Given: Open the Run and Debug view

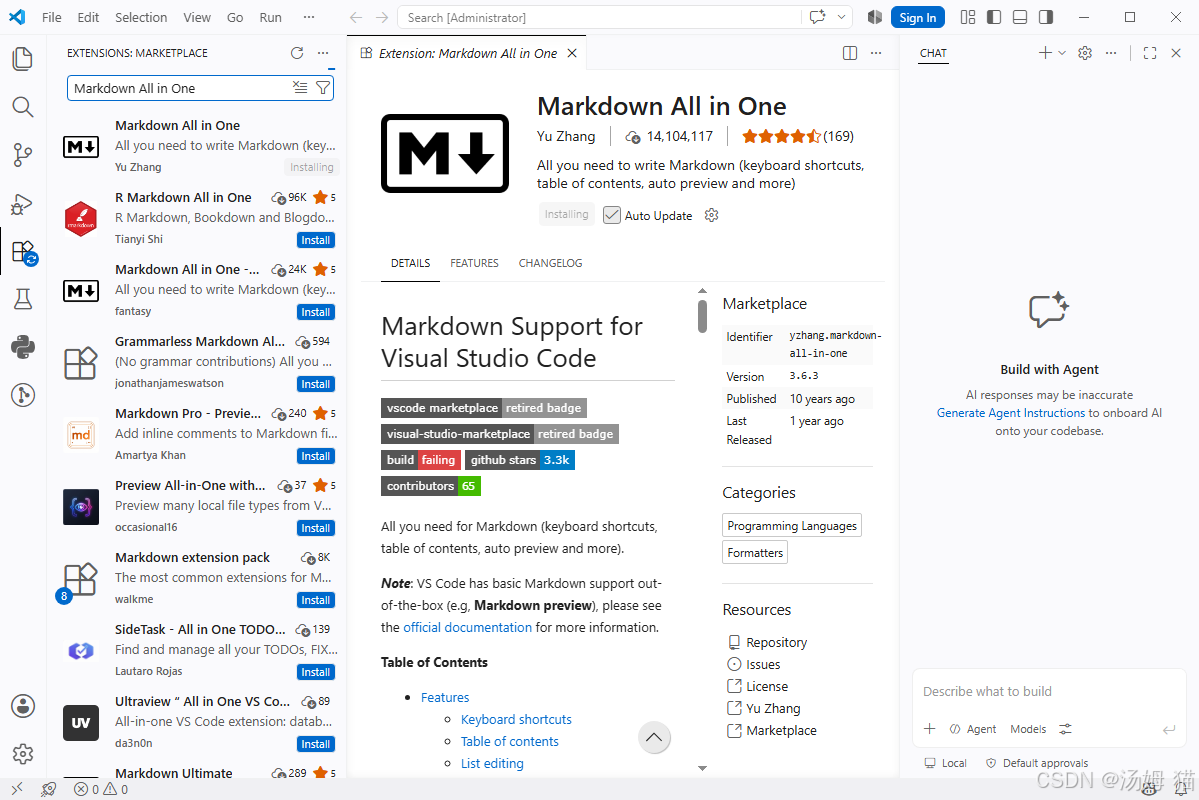Looking at the screenshot, I should (x=23, y=203).
